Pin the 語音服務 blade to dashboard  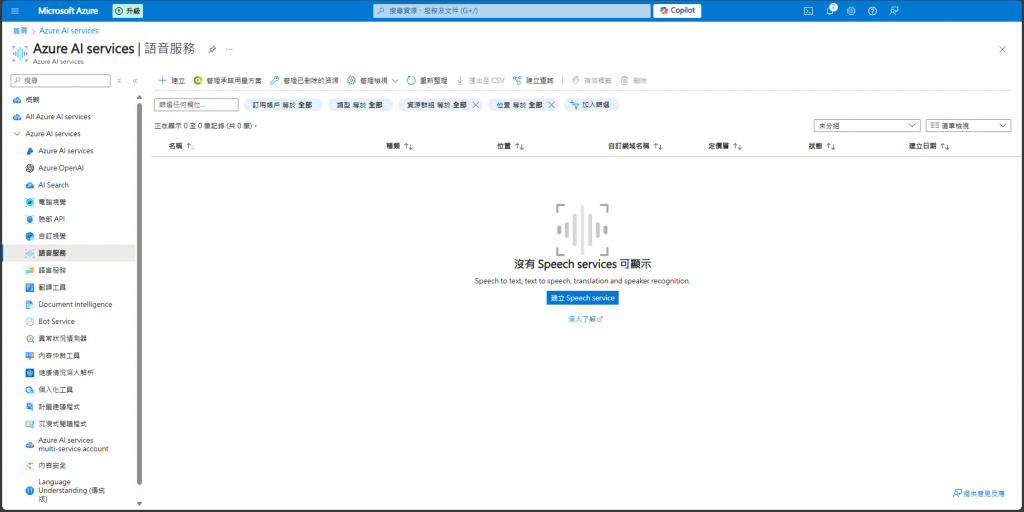tap(212, 50)
